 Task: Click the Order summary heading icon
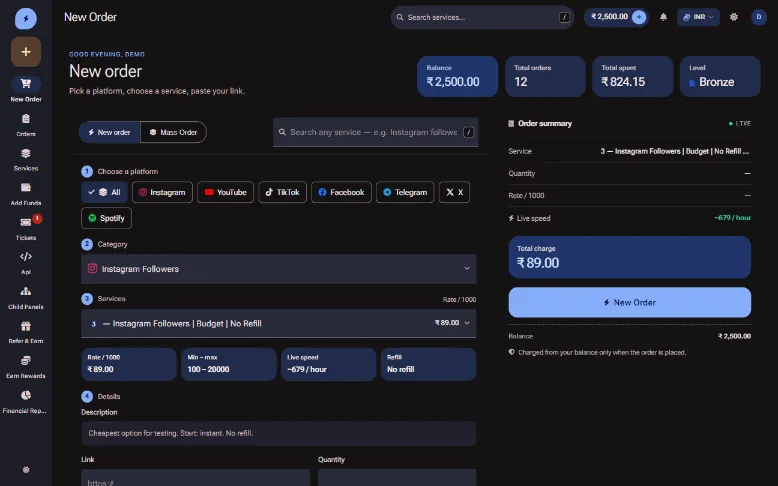[x=511, y=123]
